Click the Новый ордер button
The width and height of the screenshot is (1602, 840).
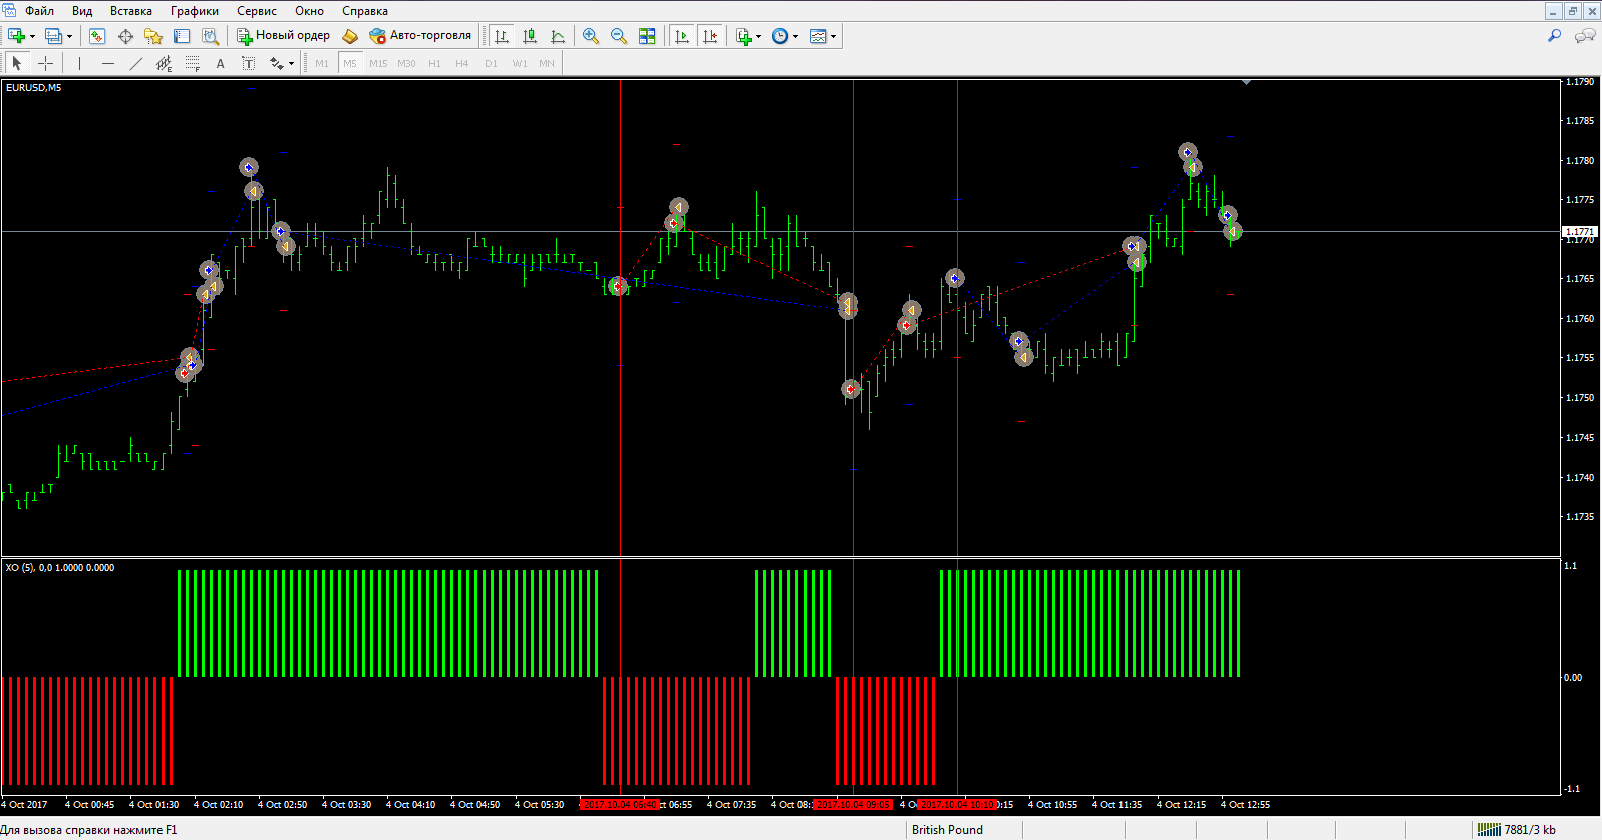point(284,35)
